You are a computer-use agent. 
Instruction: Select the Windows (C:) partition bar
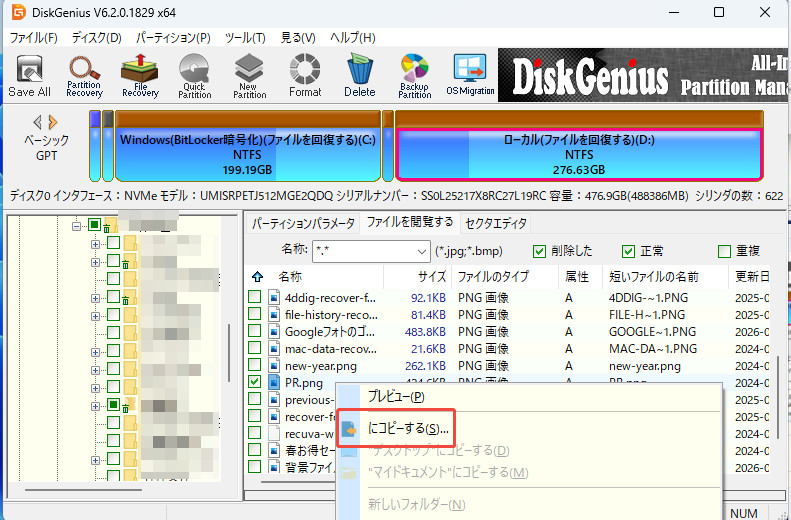tap(248, 146)
